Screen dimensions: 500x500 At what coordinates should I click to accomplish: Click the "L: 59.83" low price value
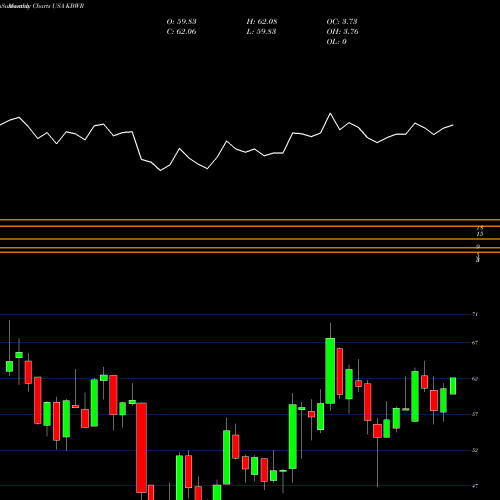pyautogui.click(x=261, y=32)
